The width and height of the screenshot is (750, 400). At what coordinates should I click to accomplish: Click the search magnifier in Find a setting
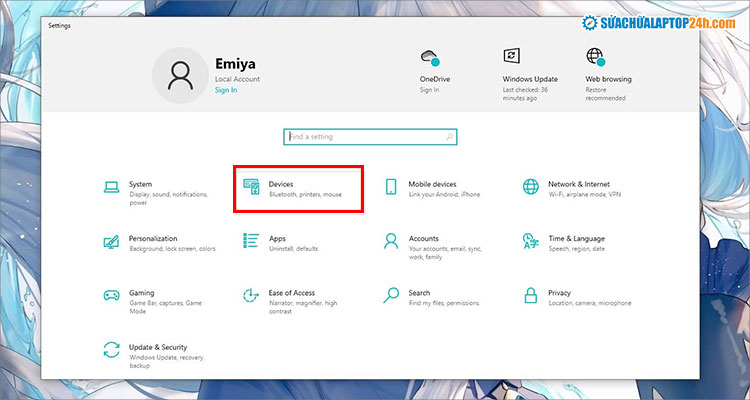[449, 136]
